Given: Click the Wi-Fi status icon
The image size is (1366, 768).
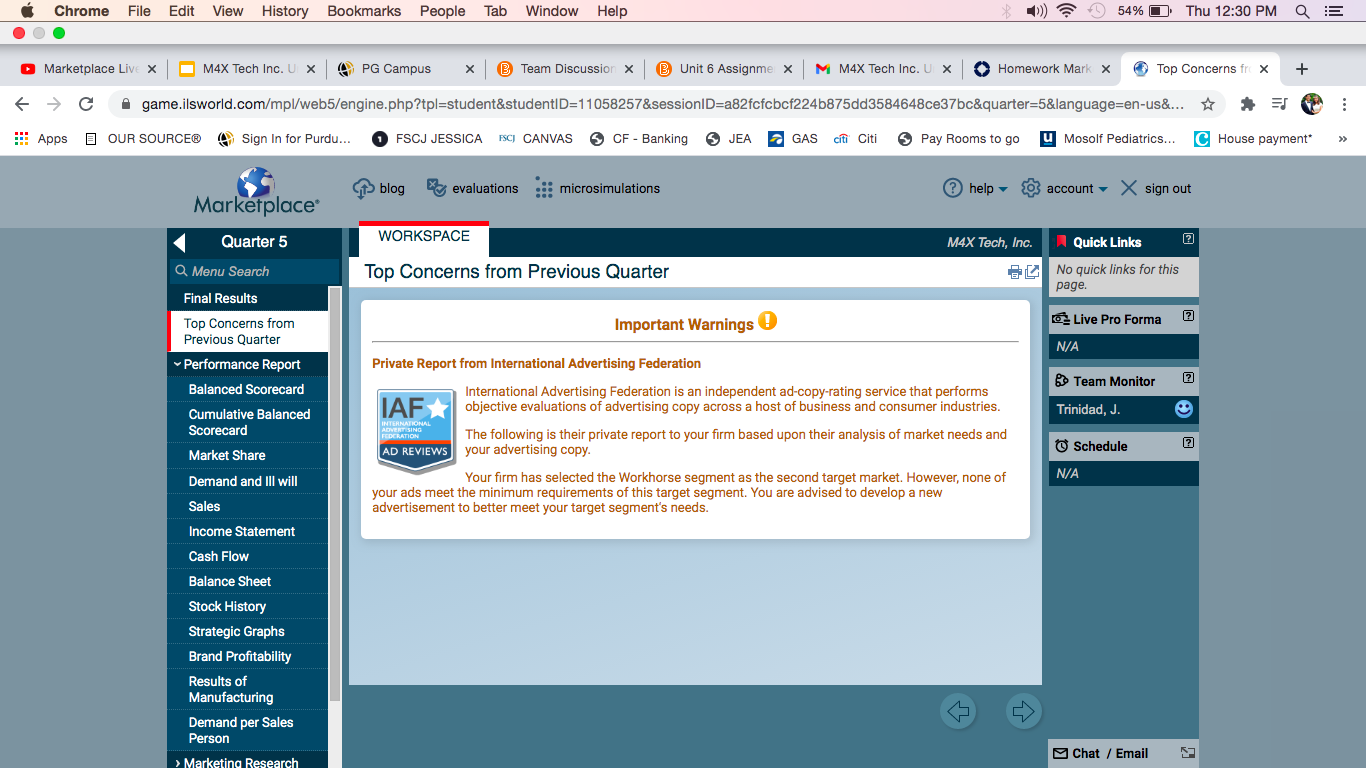Looking at the screenshot, I should (1066, 11).
